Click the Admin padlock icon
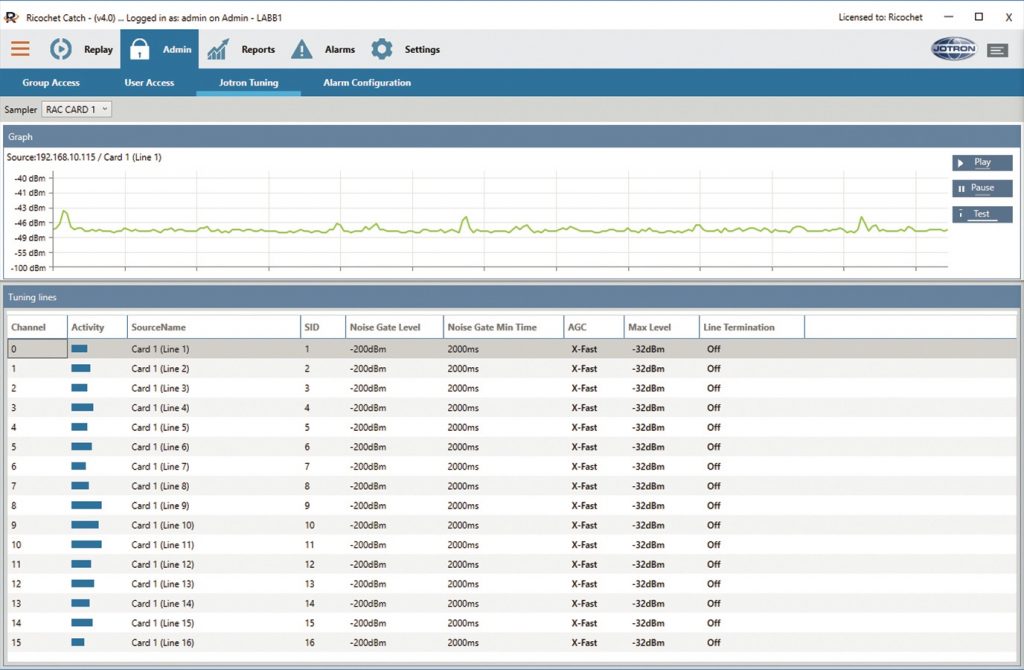1024x670 pixels. [140, 49]
